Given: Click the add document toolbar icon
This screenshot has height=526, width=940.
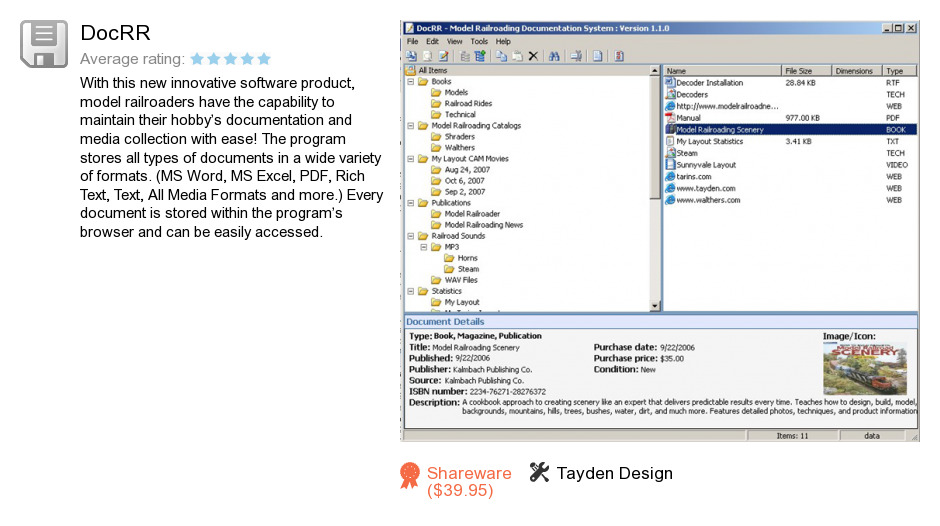Looking at the screenshot, I should pyautogui.click(x=412, y=56).
